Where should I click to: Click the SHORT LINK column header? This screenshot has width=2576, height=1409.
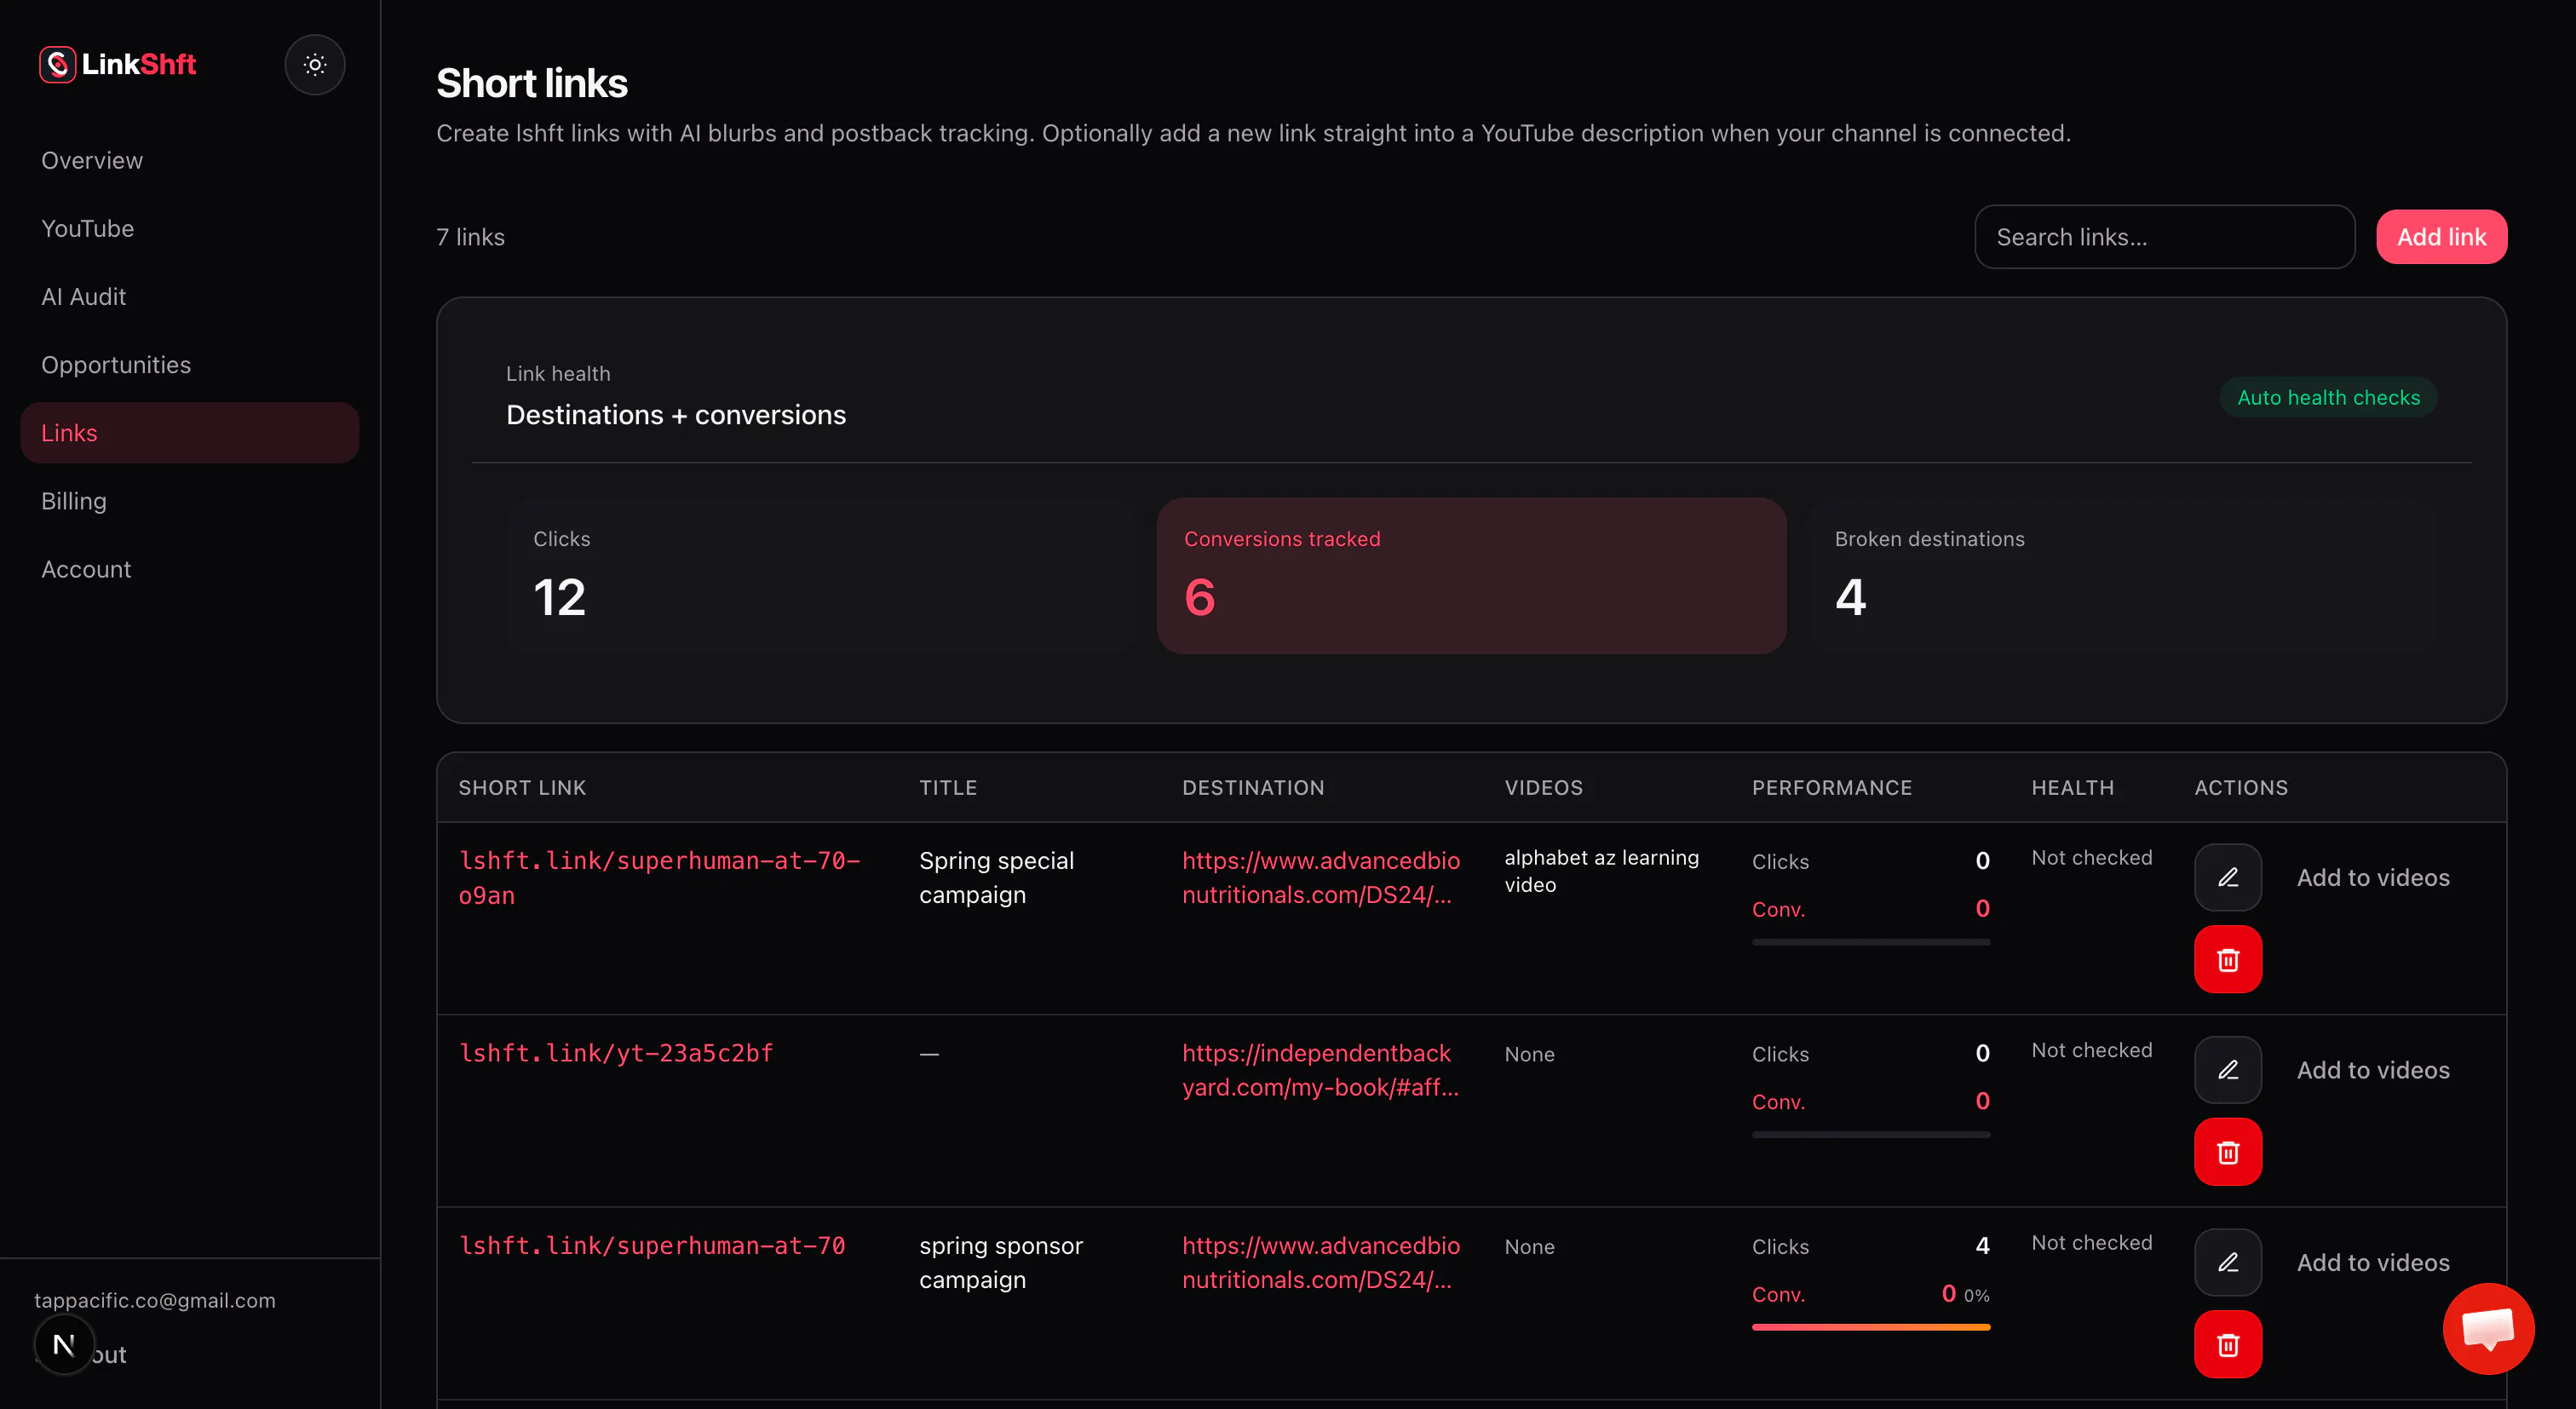522,787
